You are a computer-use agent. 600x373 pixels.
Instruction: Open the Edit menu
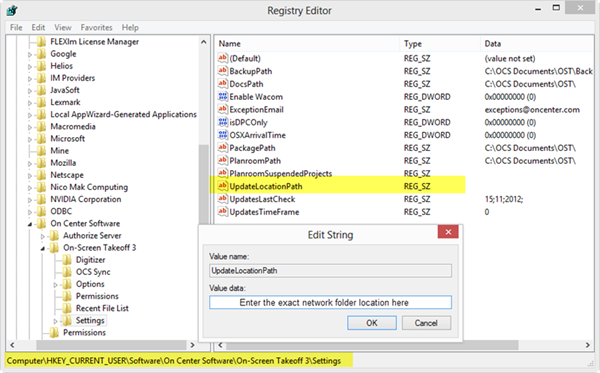coord(38,28)
